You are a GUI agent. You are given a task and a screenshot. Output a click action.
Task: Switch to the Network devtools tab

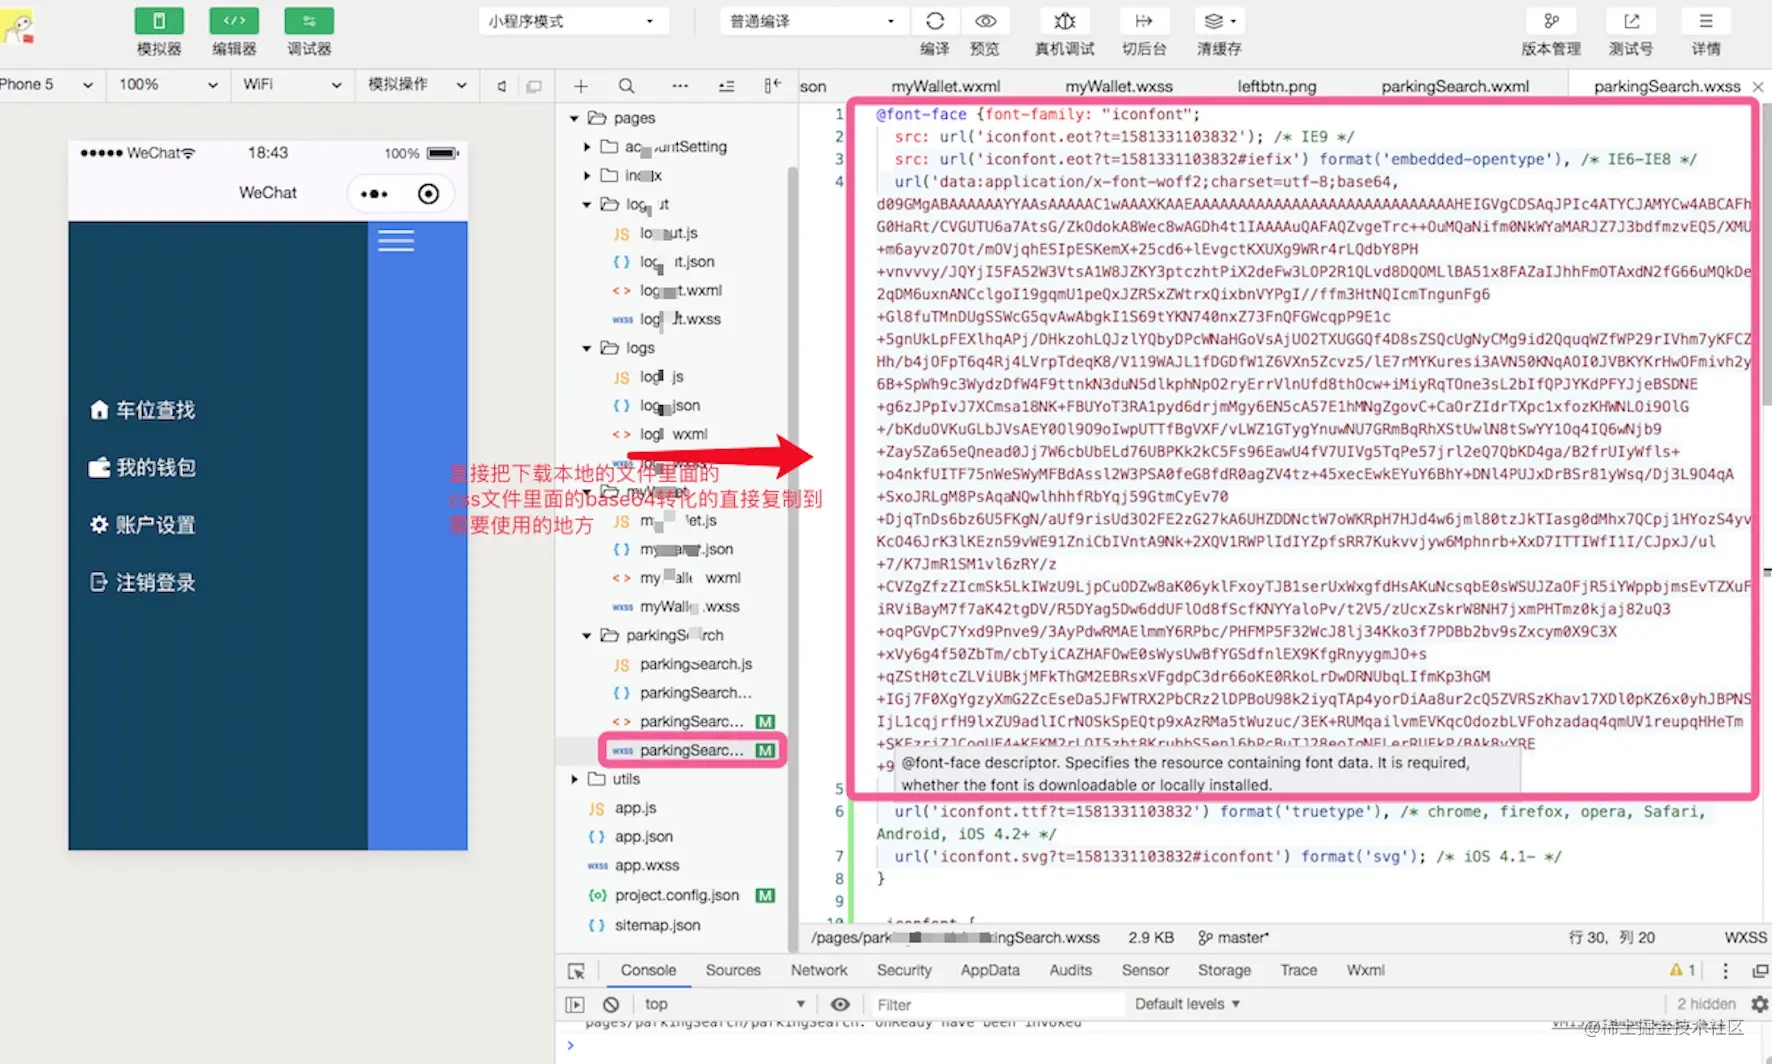819,971
